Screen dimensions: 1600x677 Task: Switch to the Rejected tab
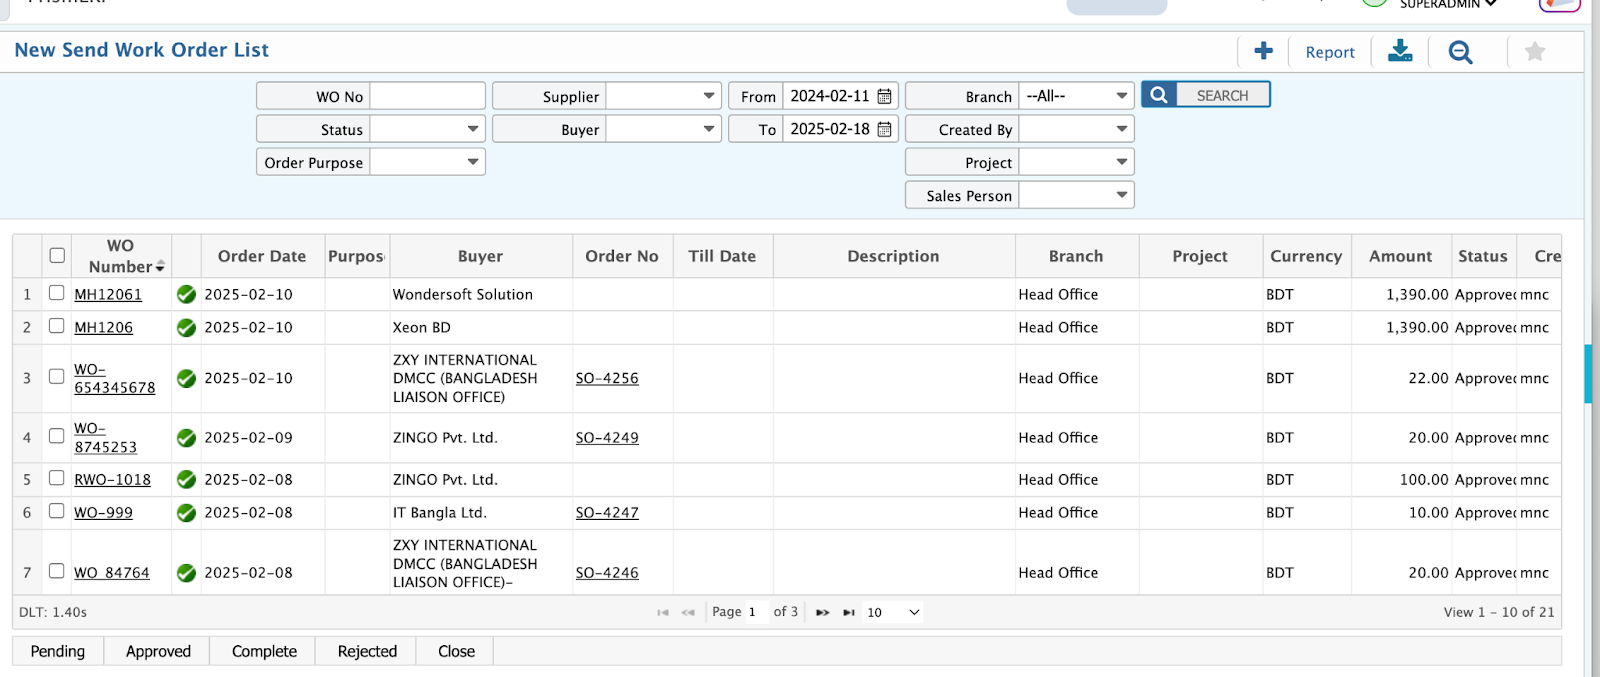pos(367,651)
